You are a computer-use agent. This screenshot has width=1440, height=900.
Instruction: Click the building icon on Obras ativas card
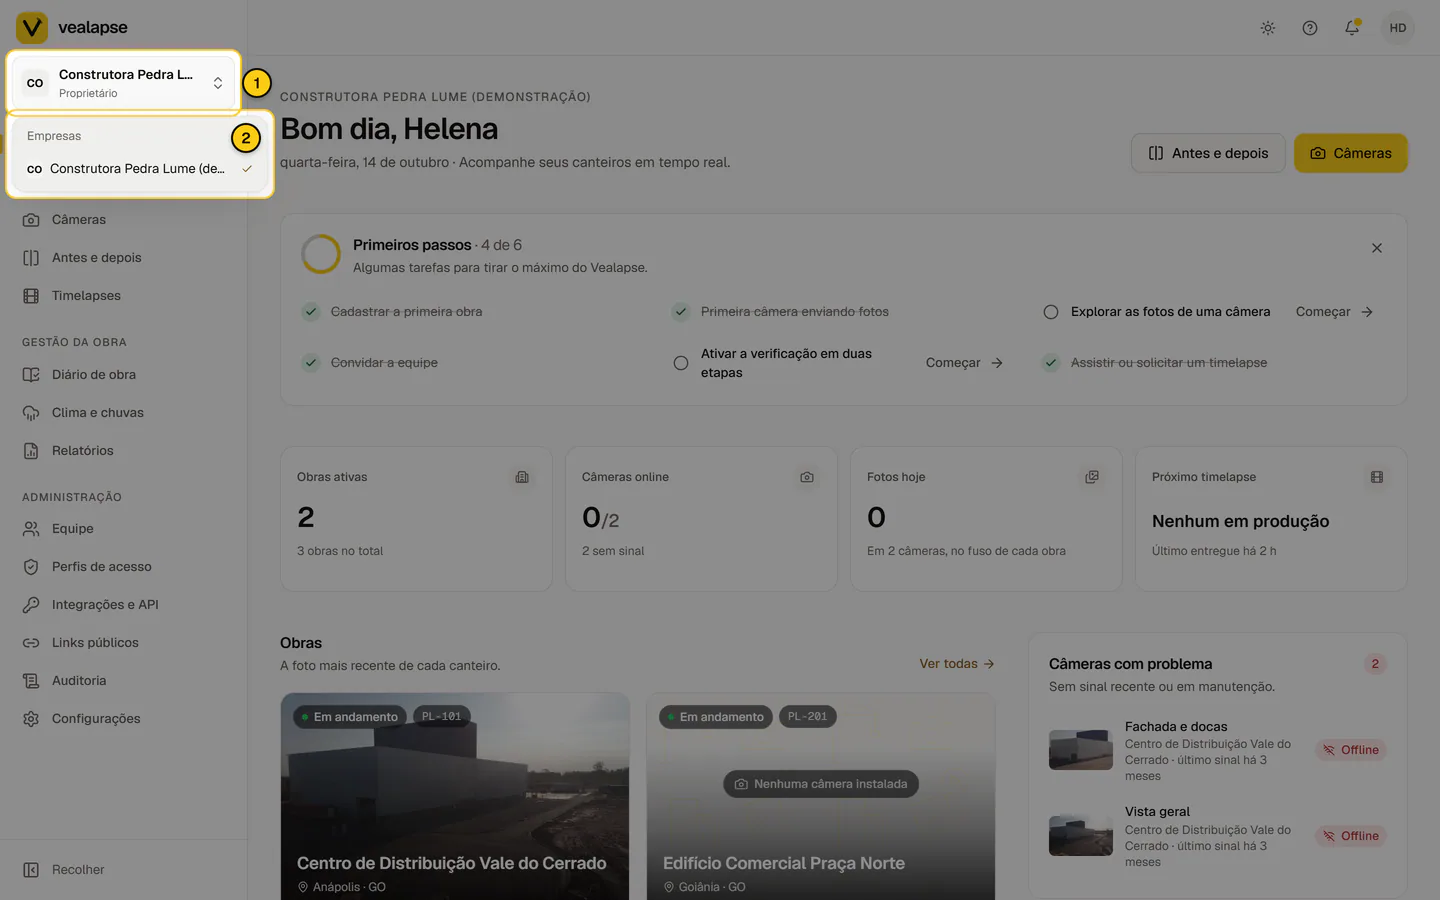click(522, 477)
